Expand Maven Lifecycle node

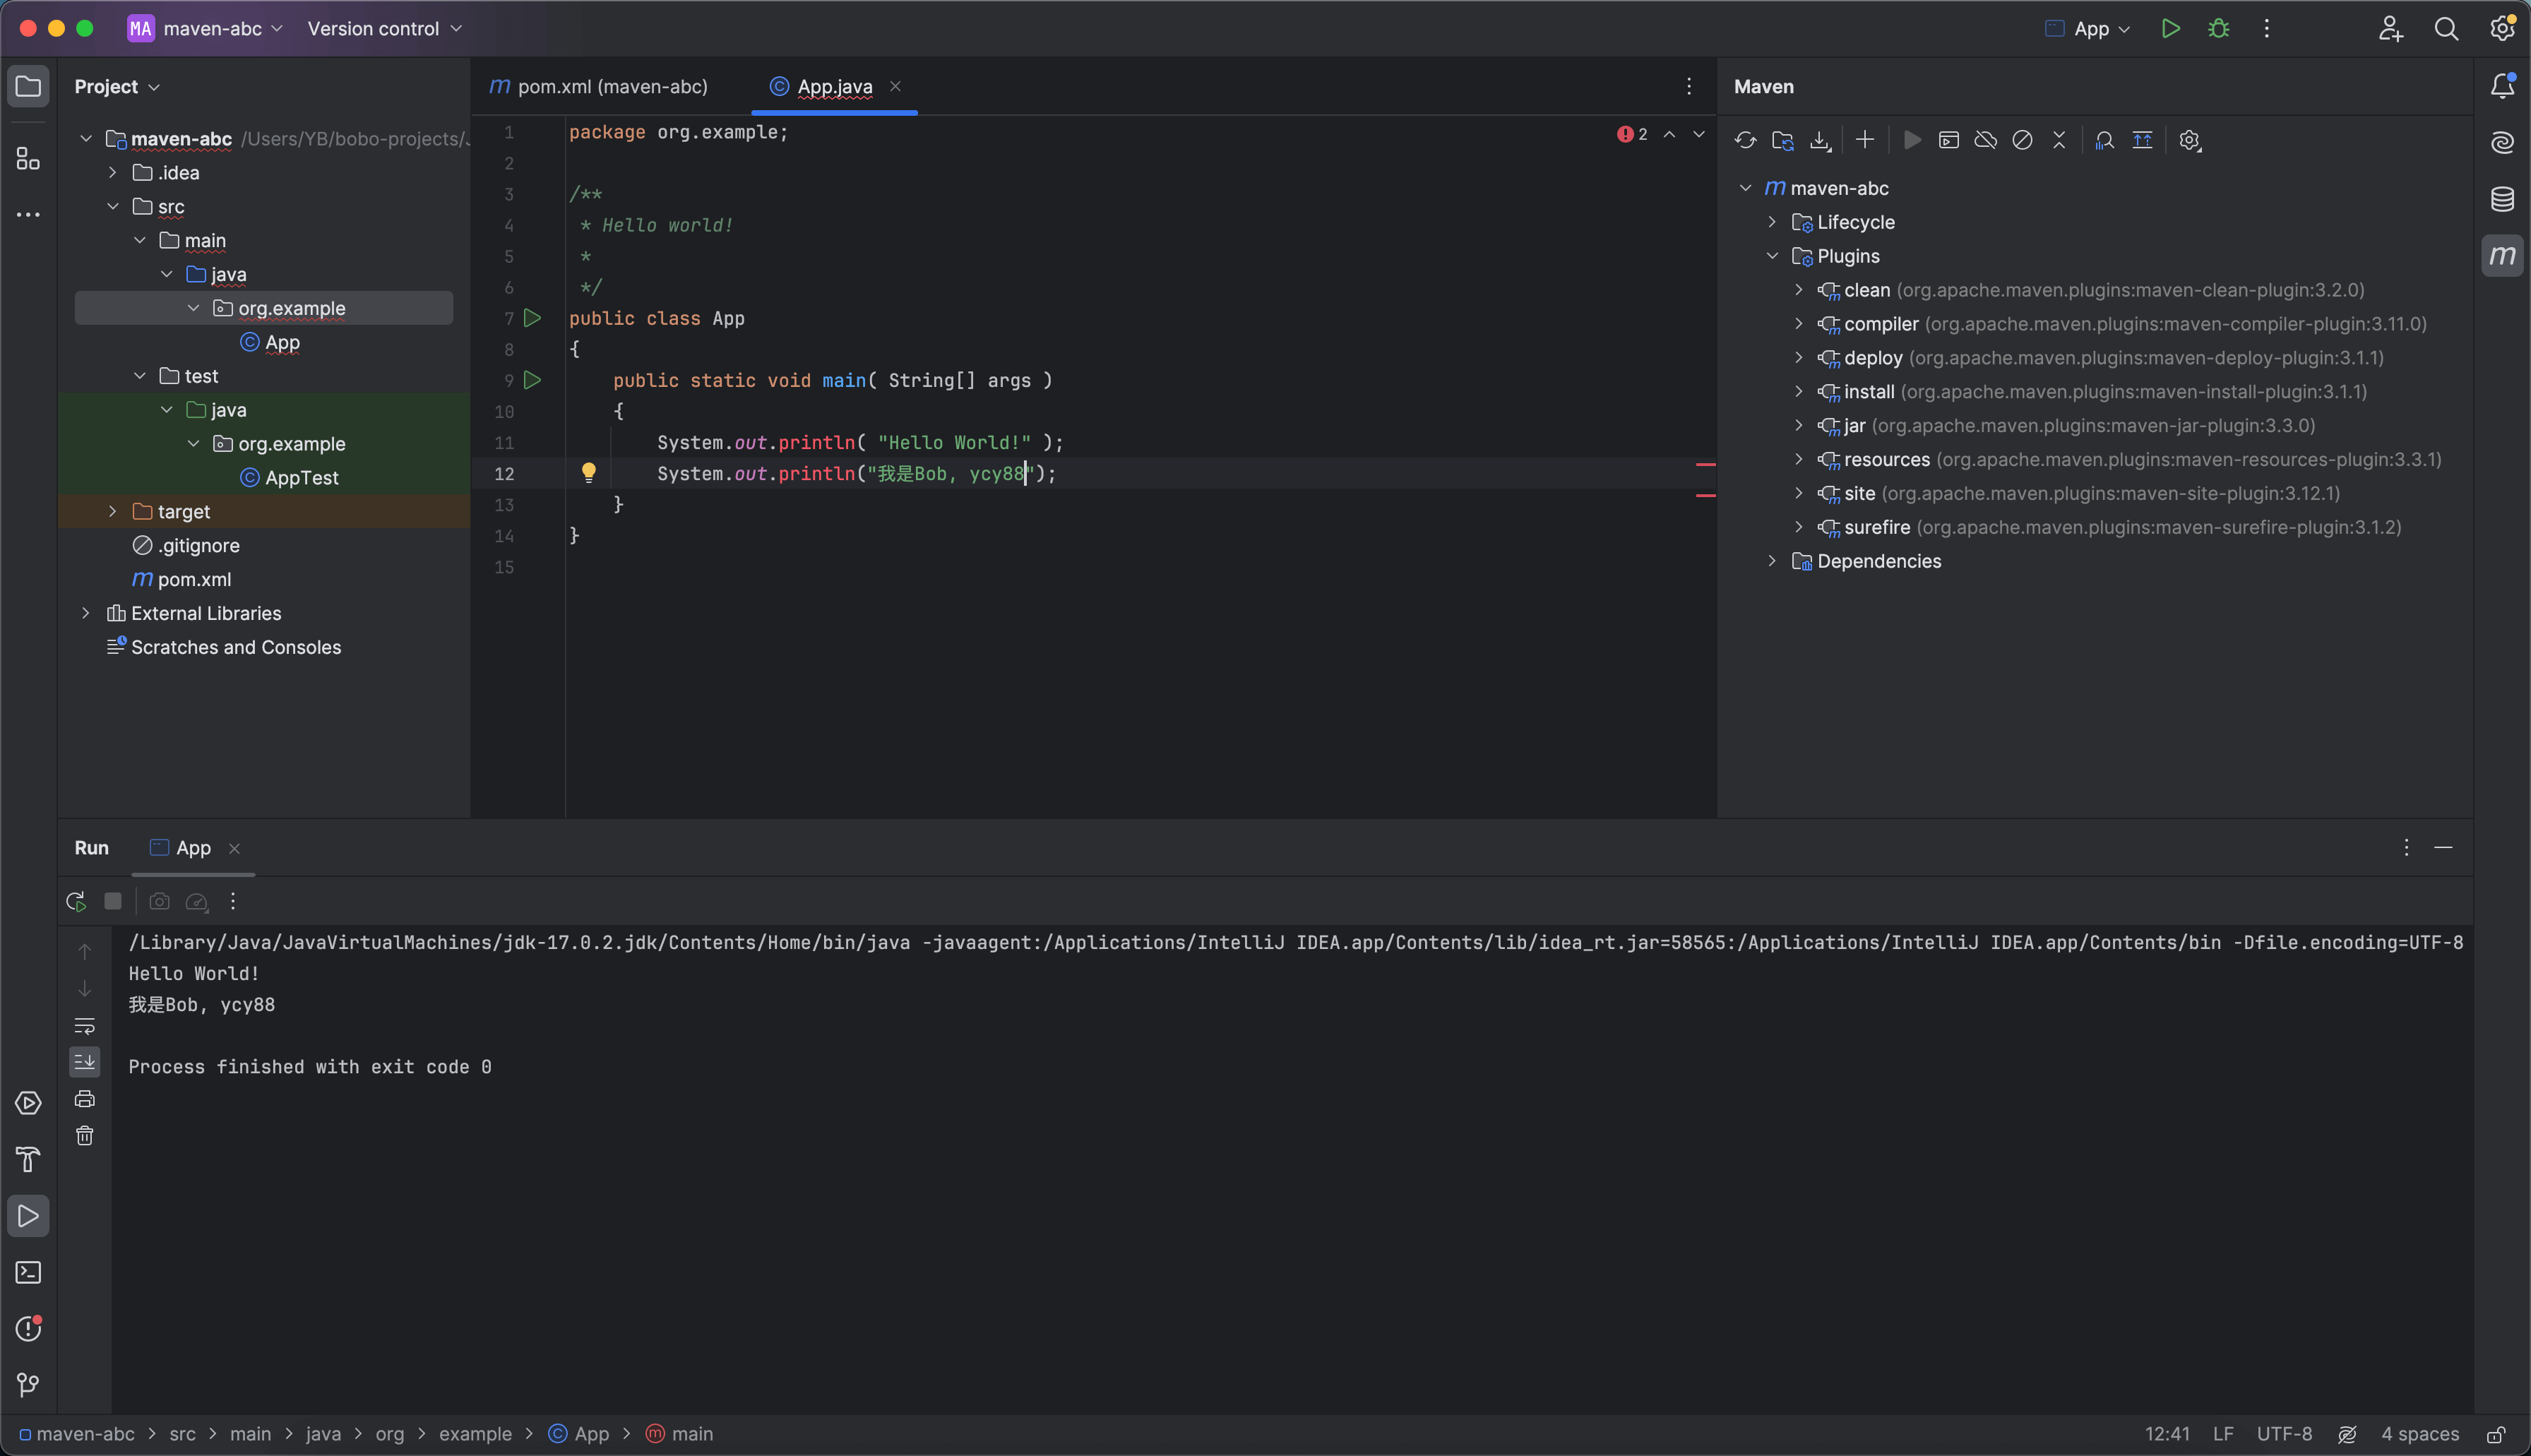[x=1772, y=222]
